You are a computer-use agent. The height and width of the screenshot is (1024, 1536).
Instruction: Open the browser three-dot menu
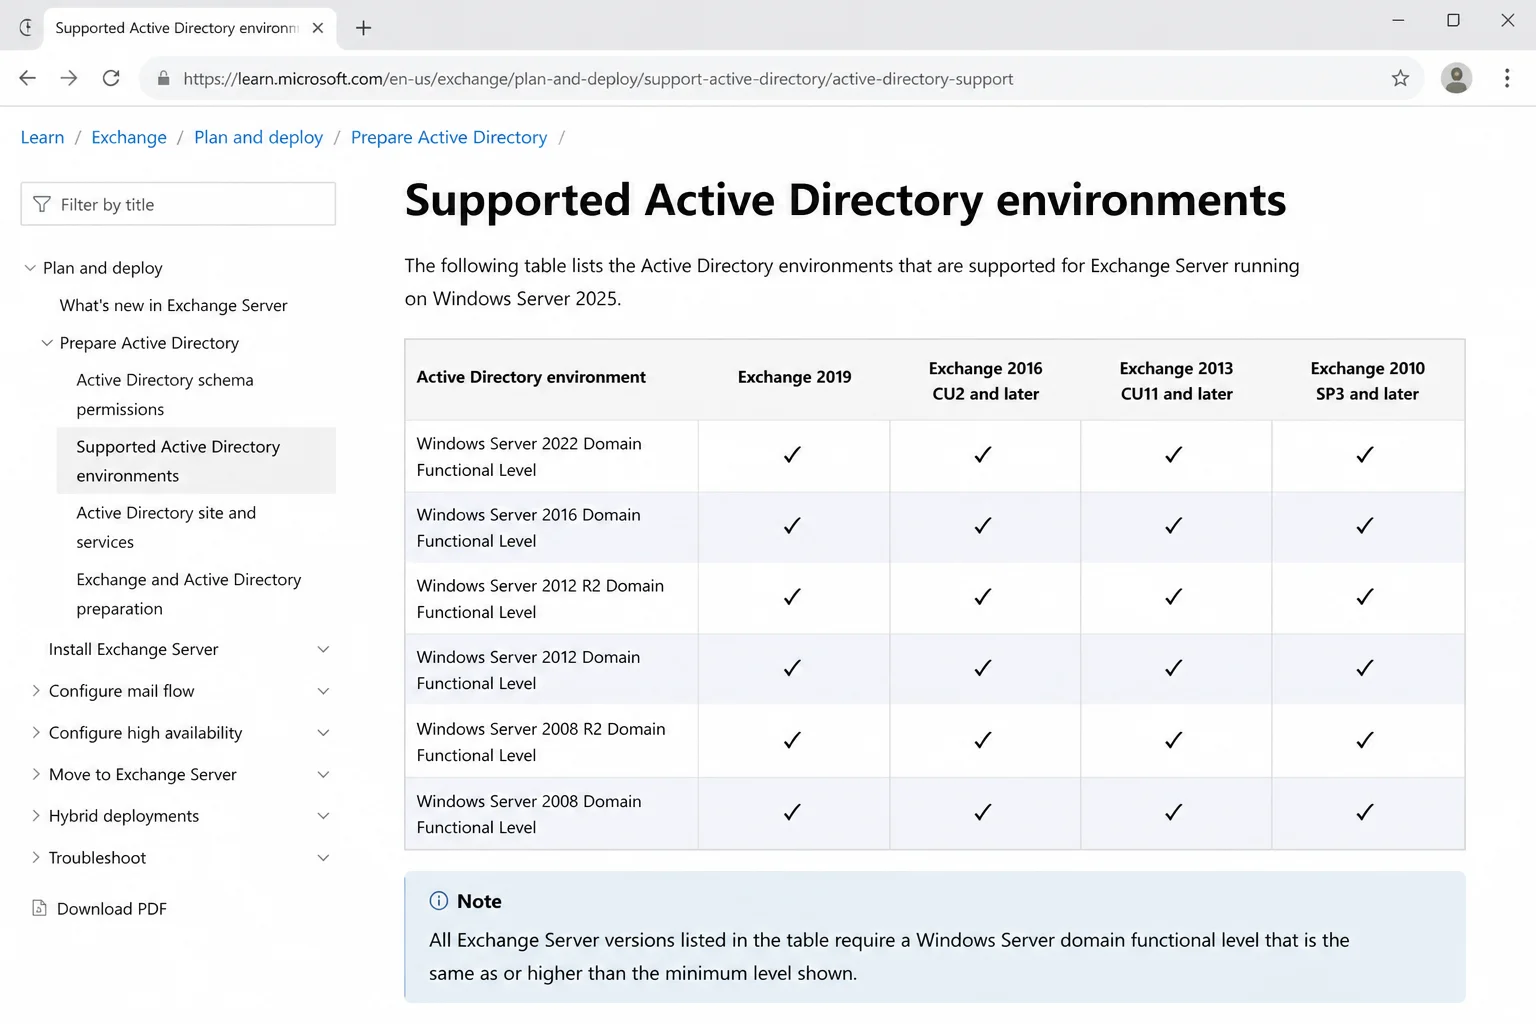click(1507, 78)
